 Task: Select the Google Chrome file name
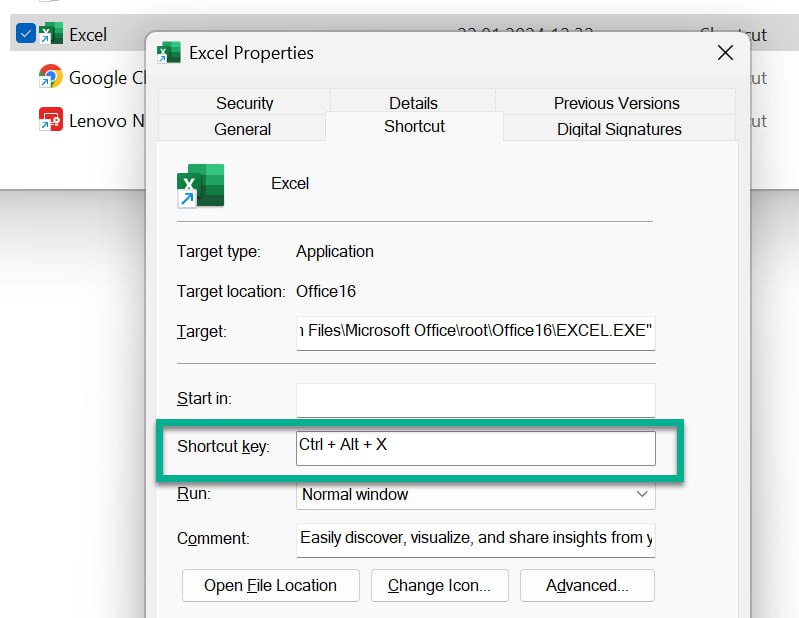(107, 77)
